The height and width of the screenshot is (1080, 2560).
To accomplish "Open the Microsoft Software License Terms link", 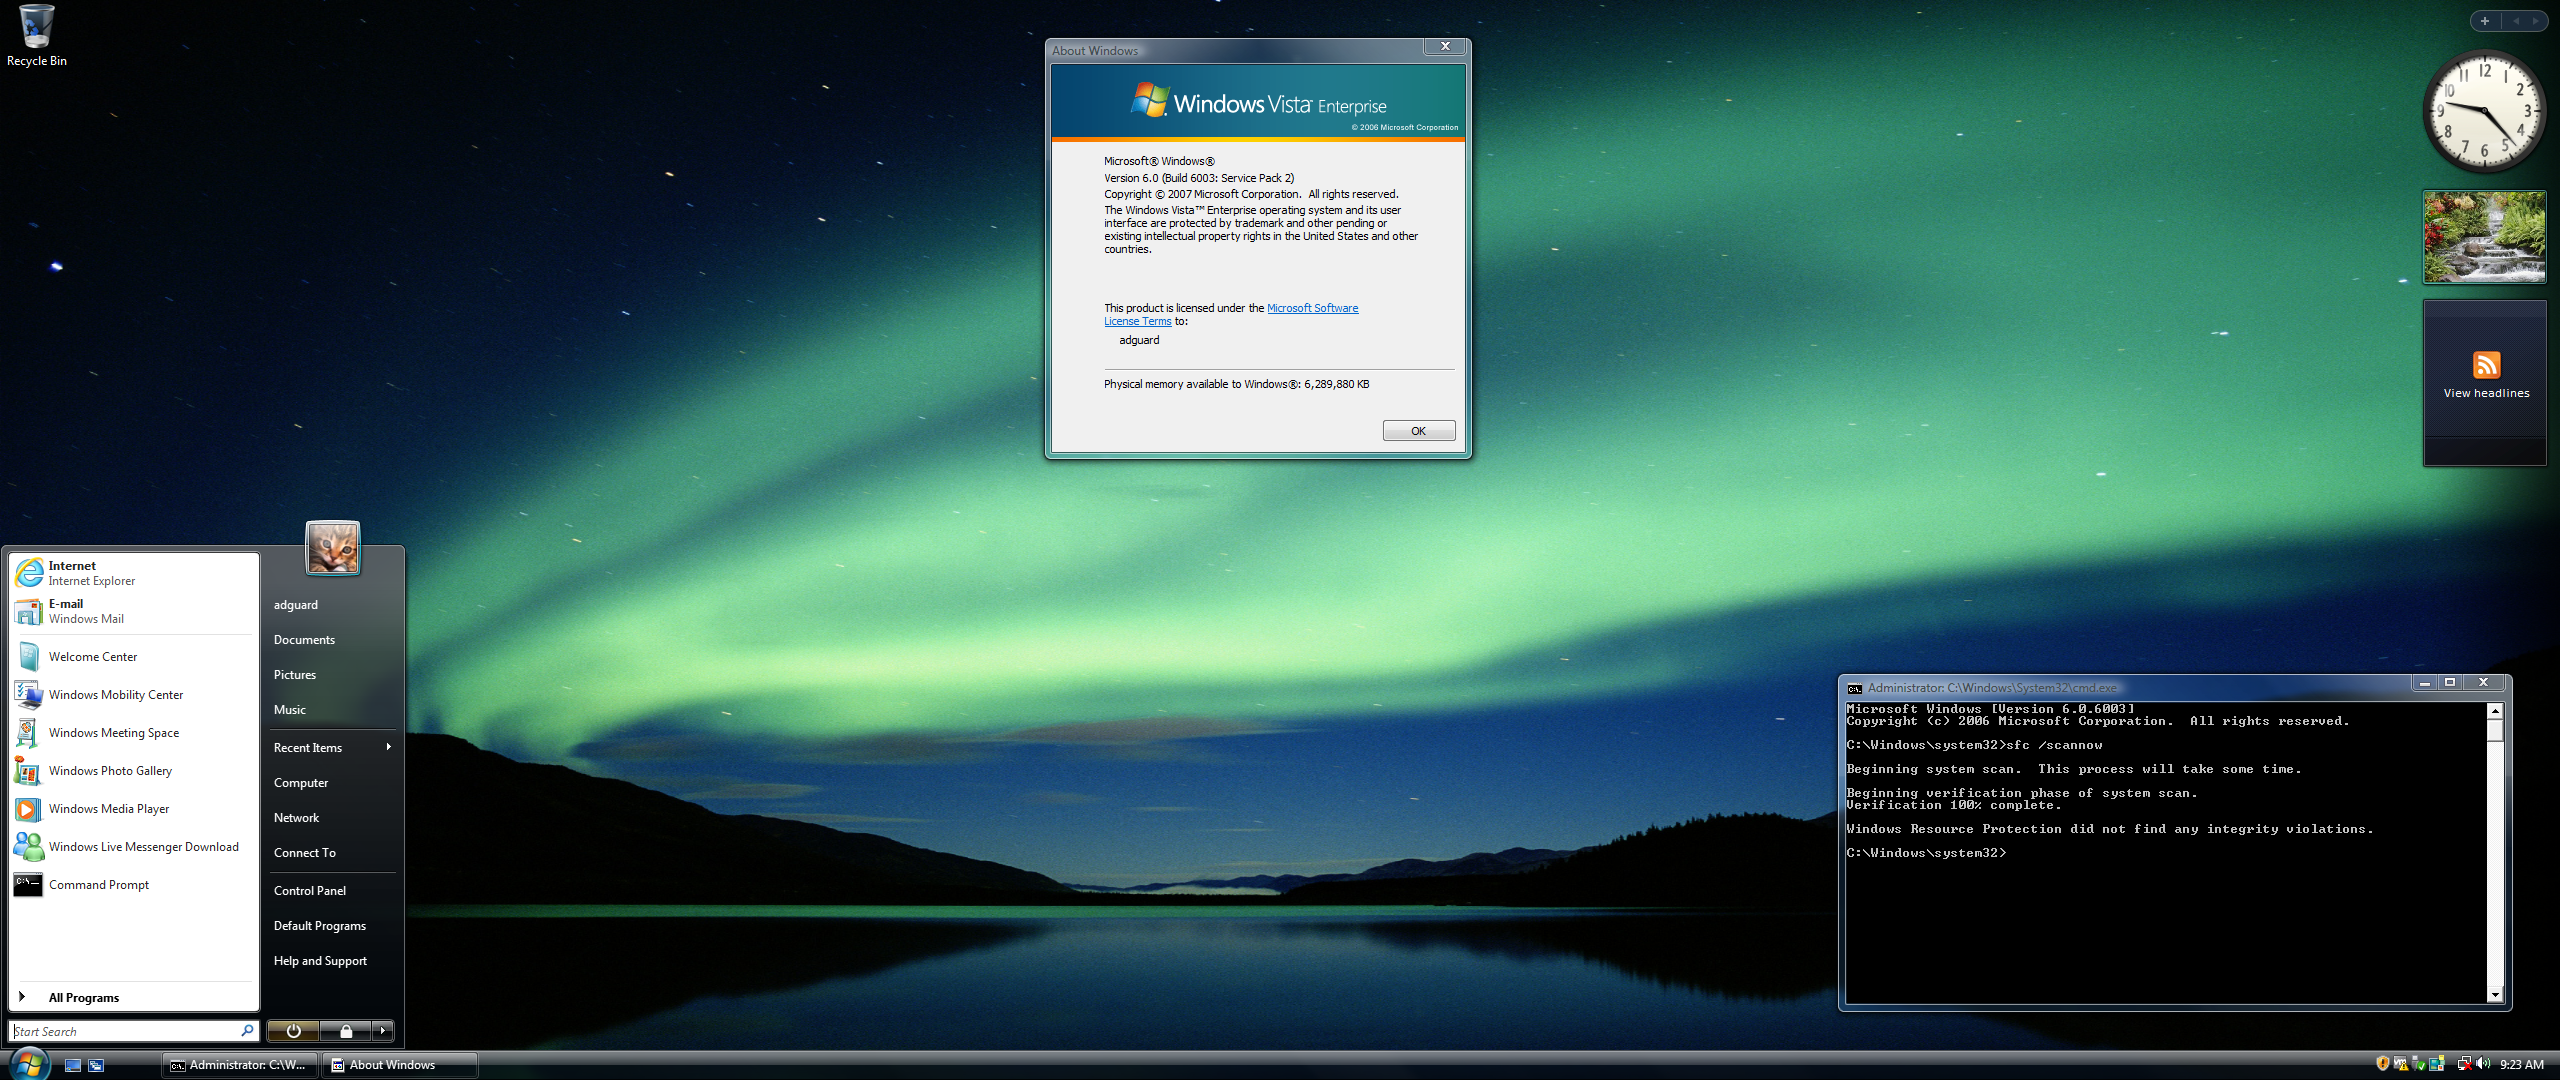I will 1312,308.
